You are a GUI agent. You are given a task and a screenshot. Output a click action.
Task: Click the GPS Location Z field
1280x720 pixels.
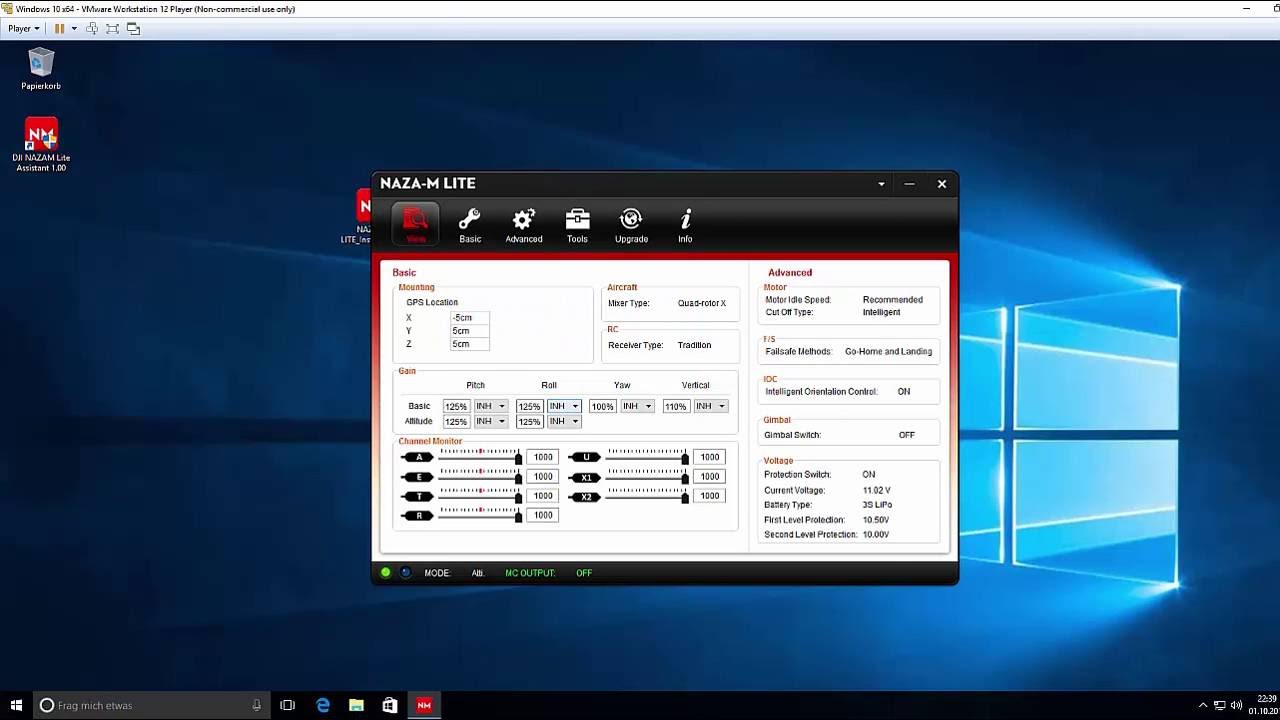tap(469, 344)
